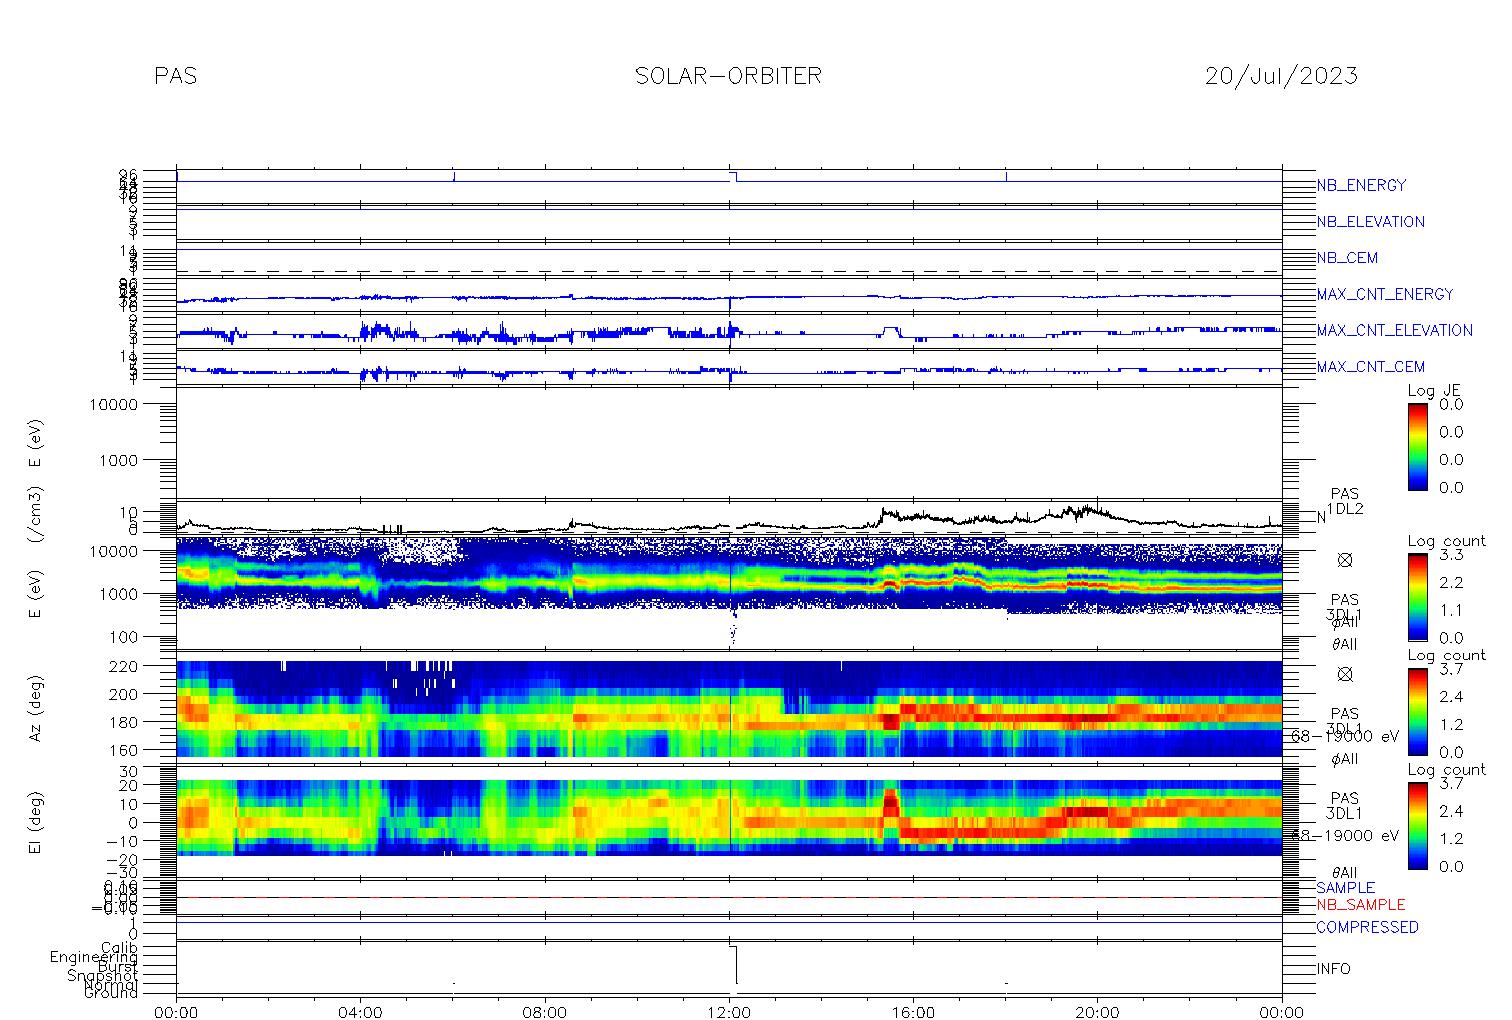This screenshot has height=1020, width=1512.
Task: Click the SAMPLE label in blue
Action: (1345, 888)
